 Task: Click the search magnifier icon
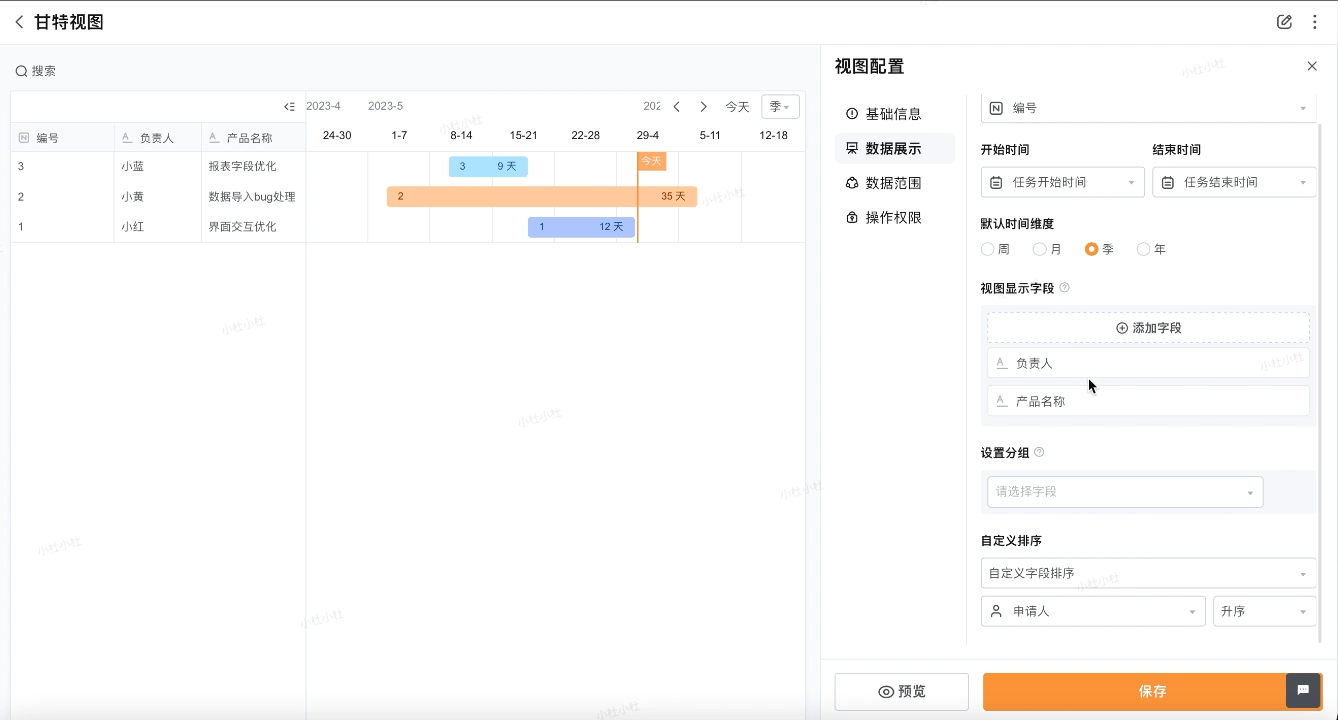pyautogui.click(x=21, y=71)
